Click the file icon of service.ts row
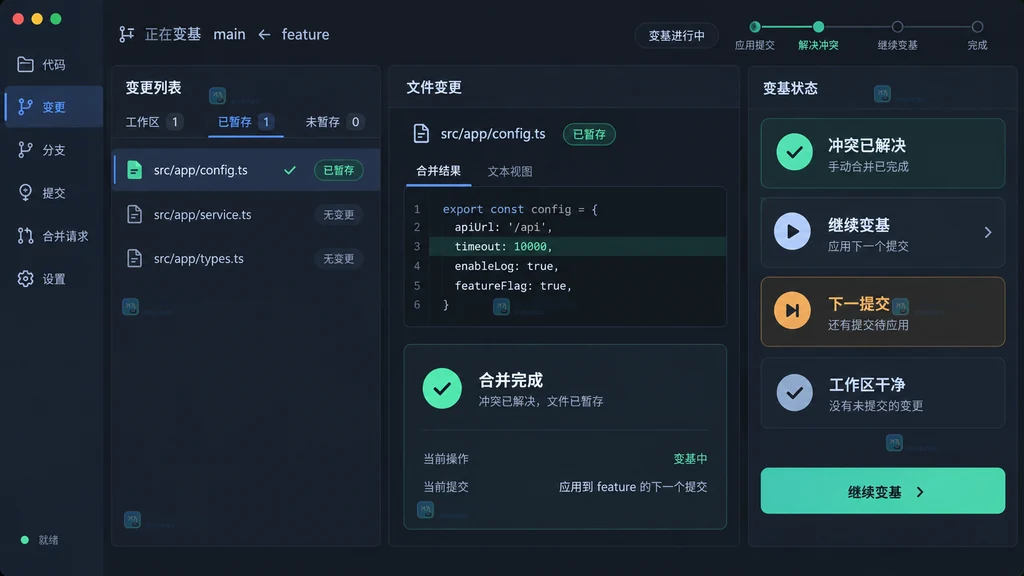The width and height of the screenshot is (1024, 576). pyautogui.click(x=134, y=214)
